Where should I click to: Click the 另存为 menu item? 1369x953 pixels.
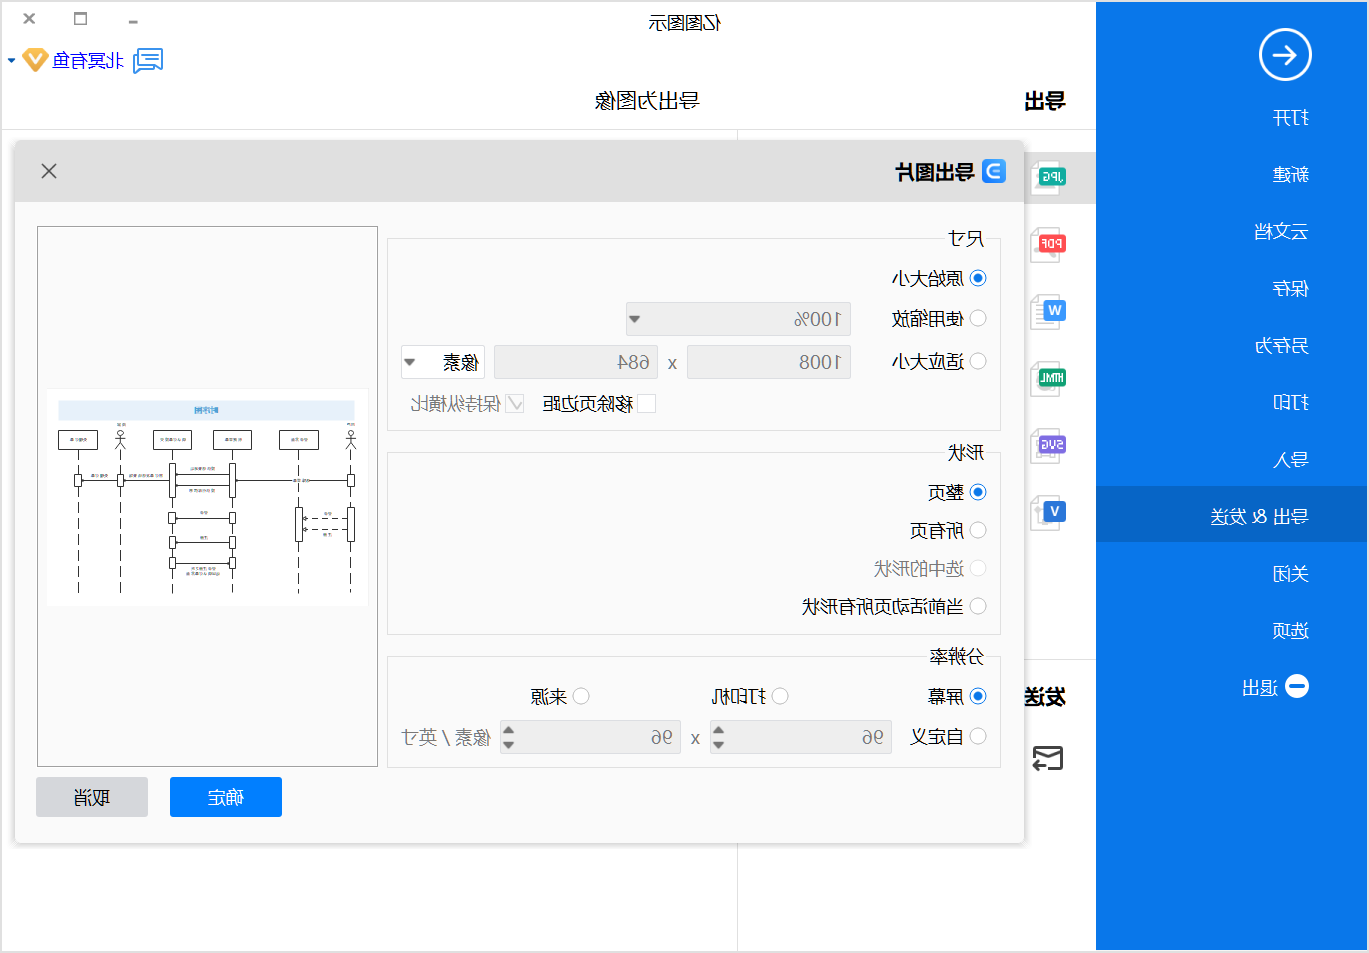[x=1282, y=346]
